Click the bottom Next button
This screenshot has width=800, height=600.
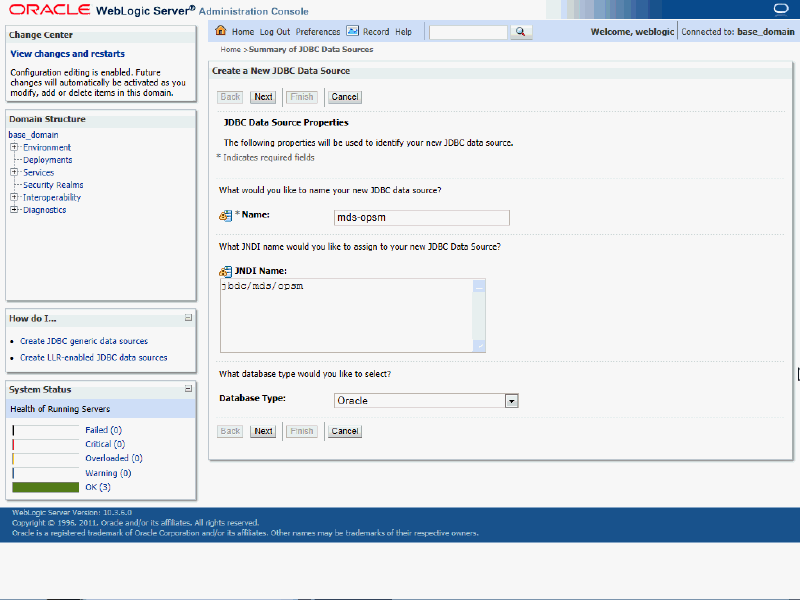(x=263, y=431)
